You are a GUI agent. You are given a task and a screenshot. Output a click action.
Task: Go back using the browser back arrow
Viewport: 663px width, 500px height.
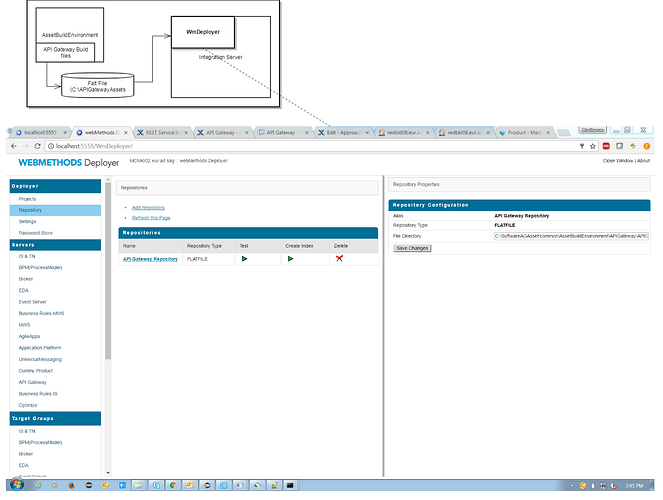click(14, 146)
